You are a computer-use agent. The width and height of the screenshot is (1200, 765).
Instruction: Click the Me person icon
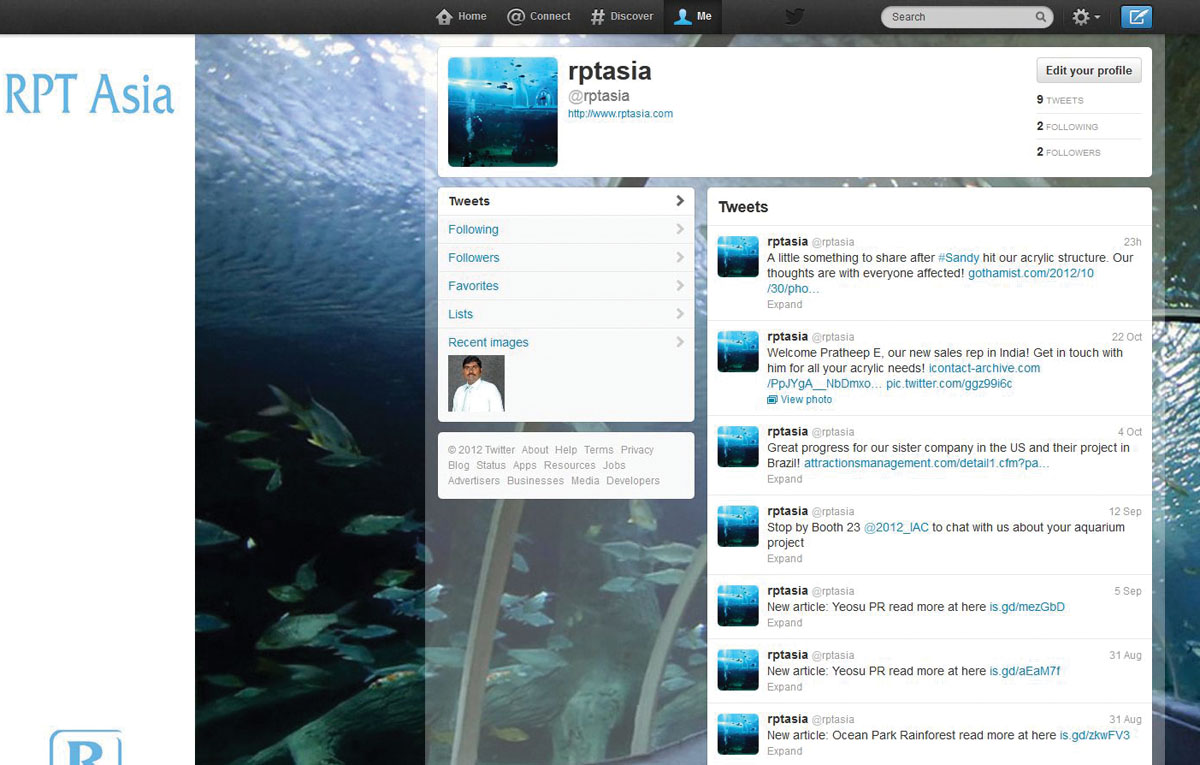(683, 16)
